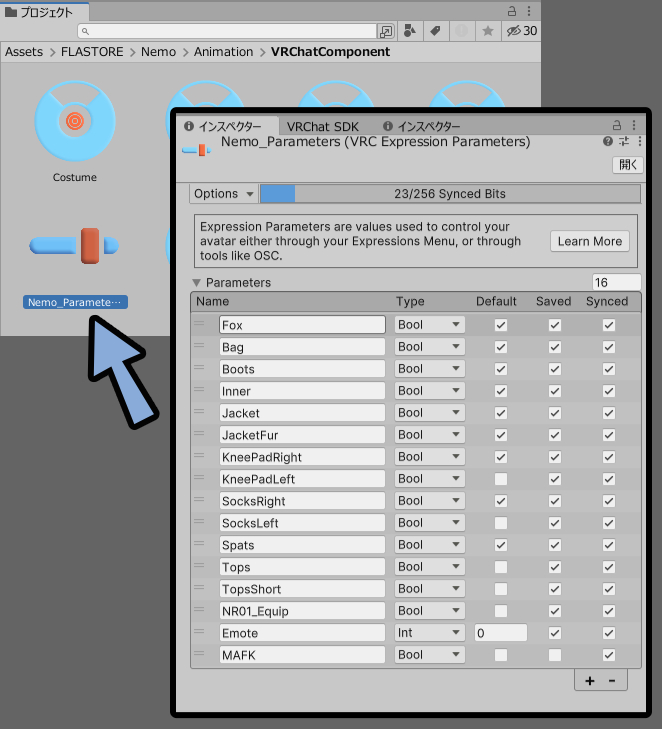
Task: Click the 開く (Open) button
Action: point(628,165)
